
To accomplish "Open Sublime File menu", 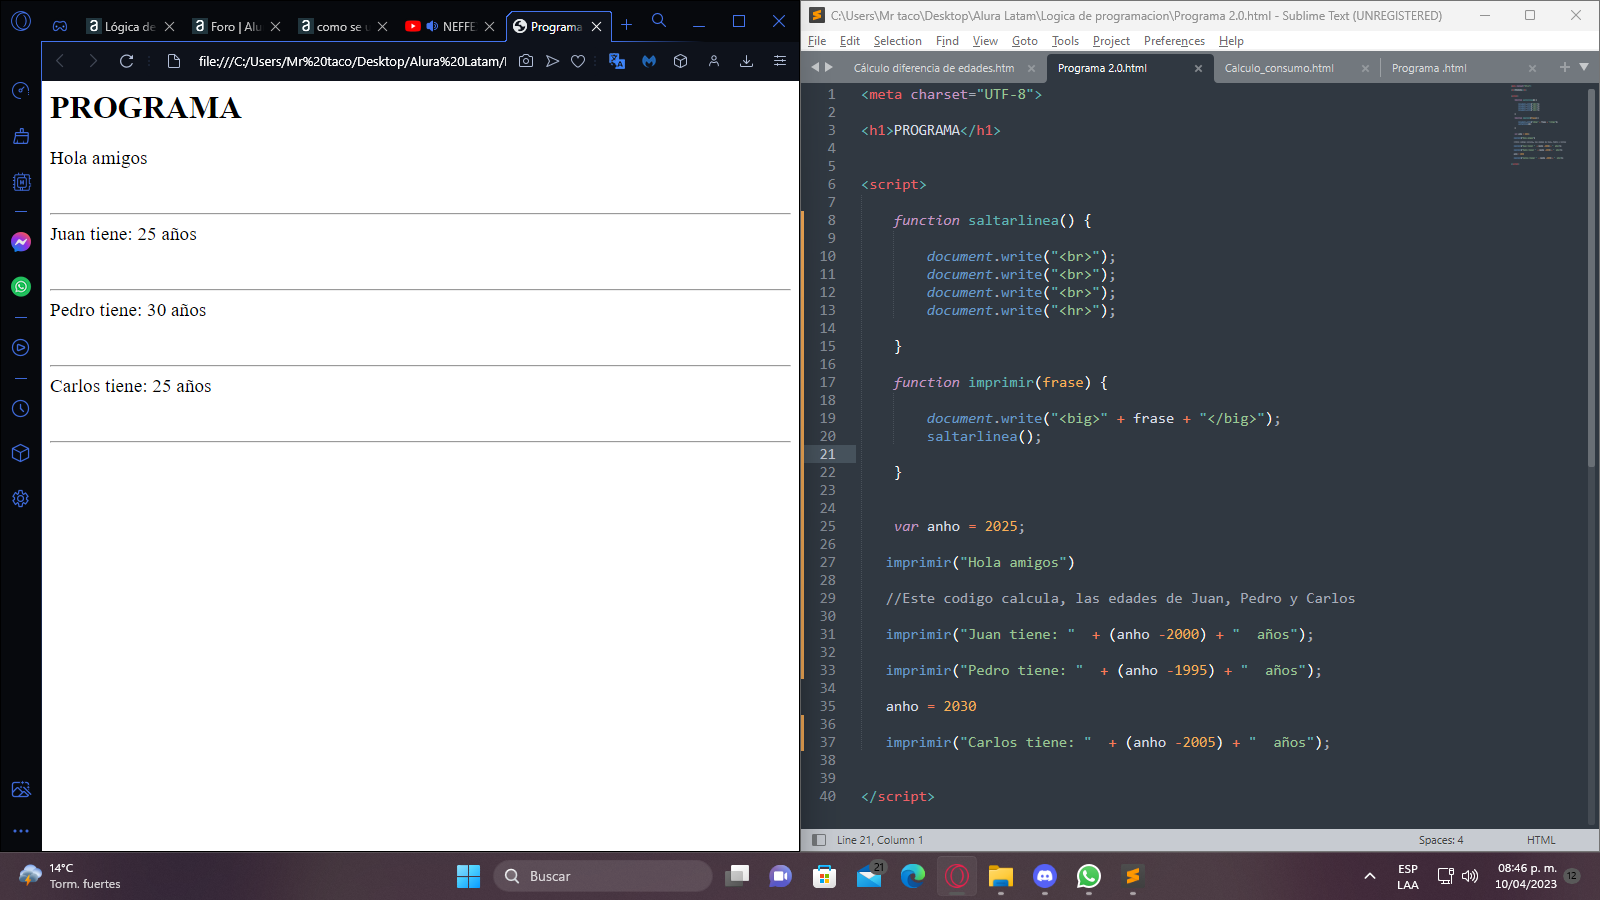I will coord(817,41).
